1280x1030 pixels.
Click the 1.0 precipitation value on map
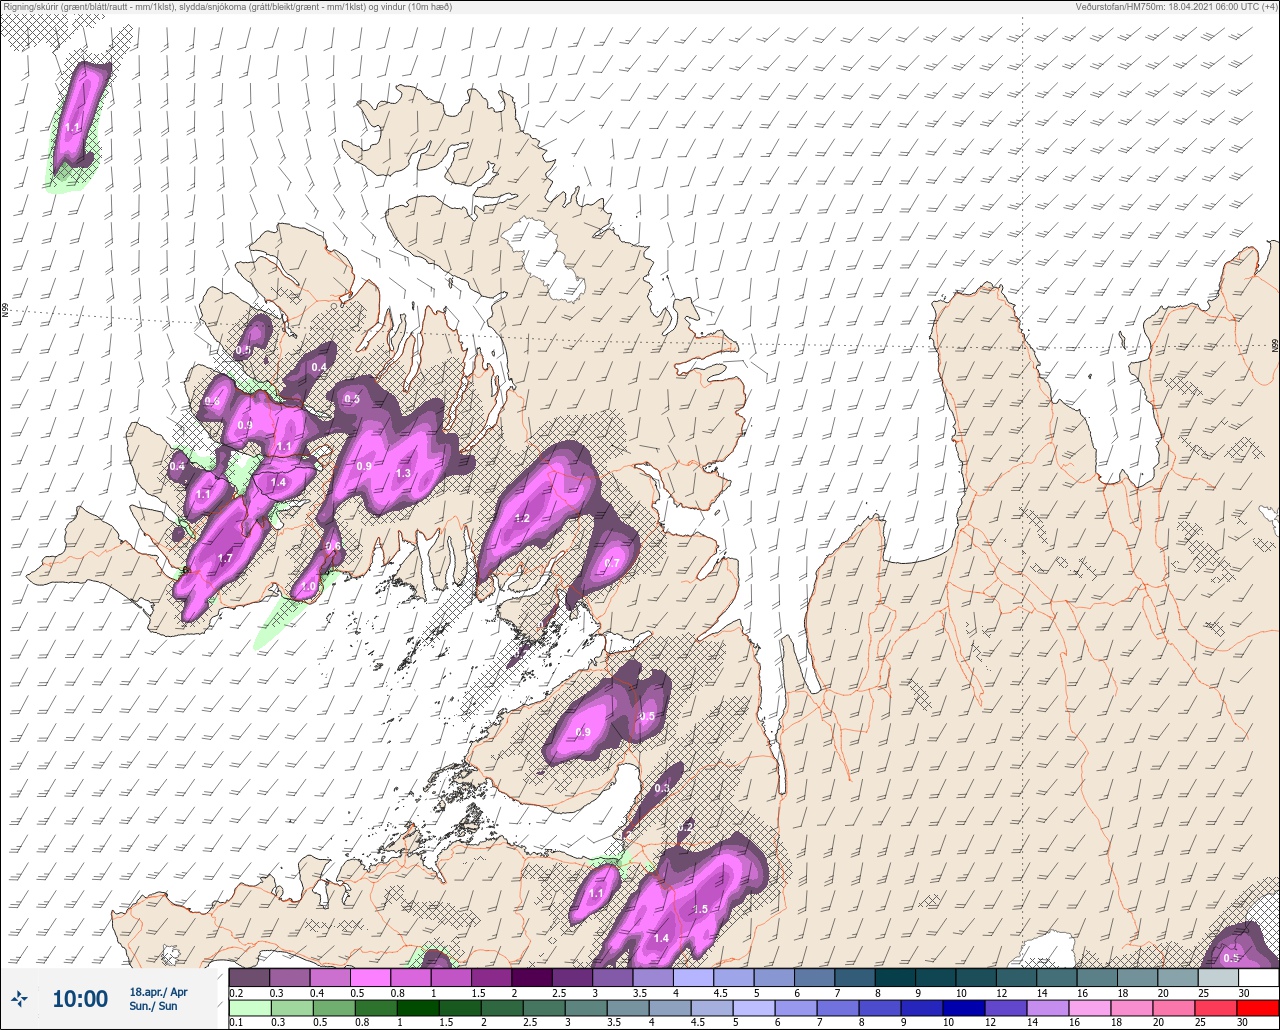310,586
